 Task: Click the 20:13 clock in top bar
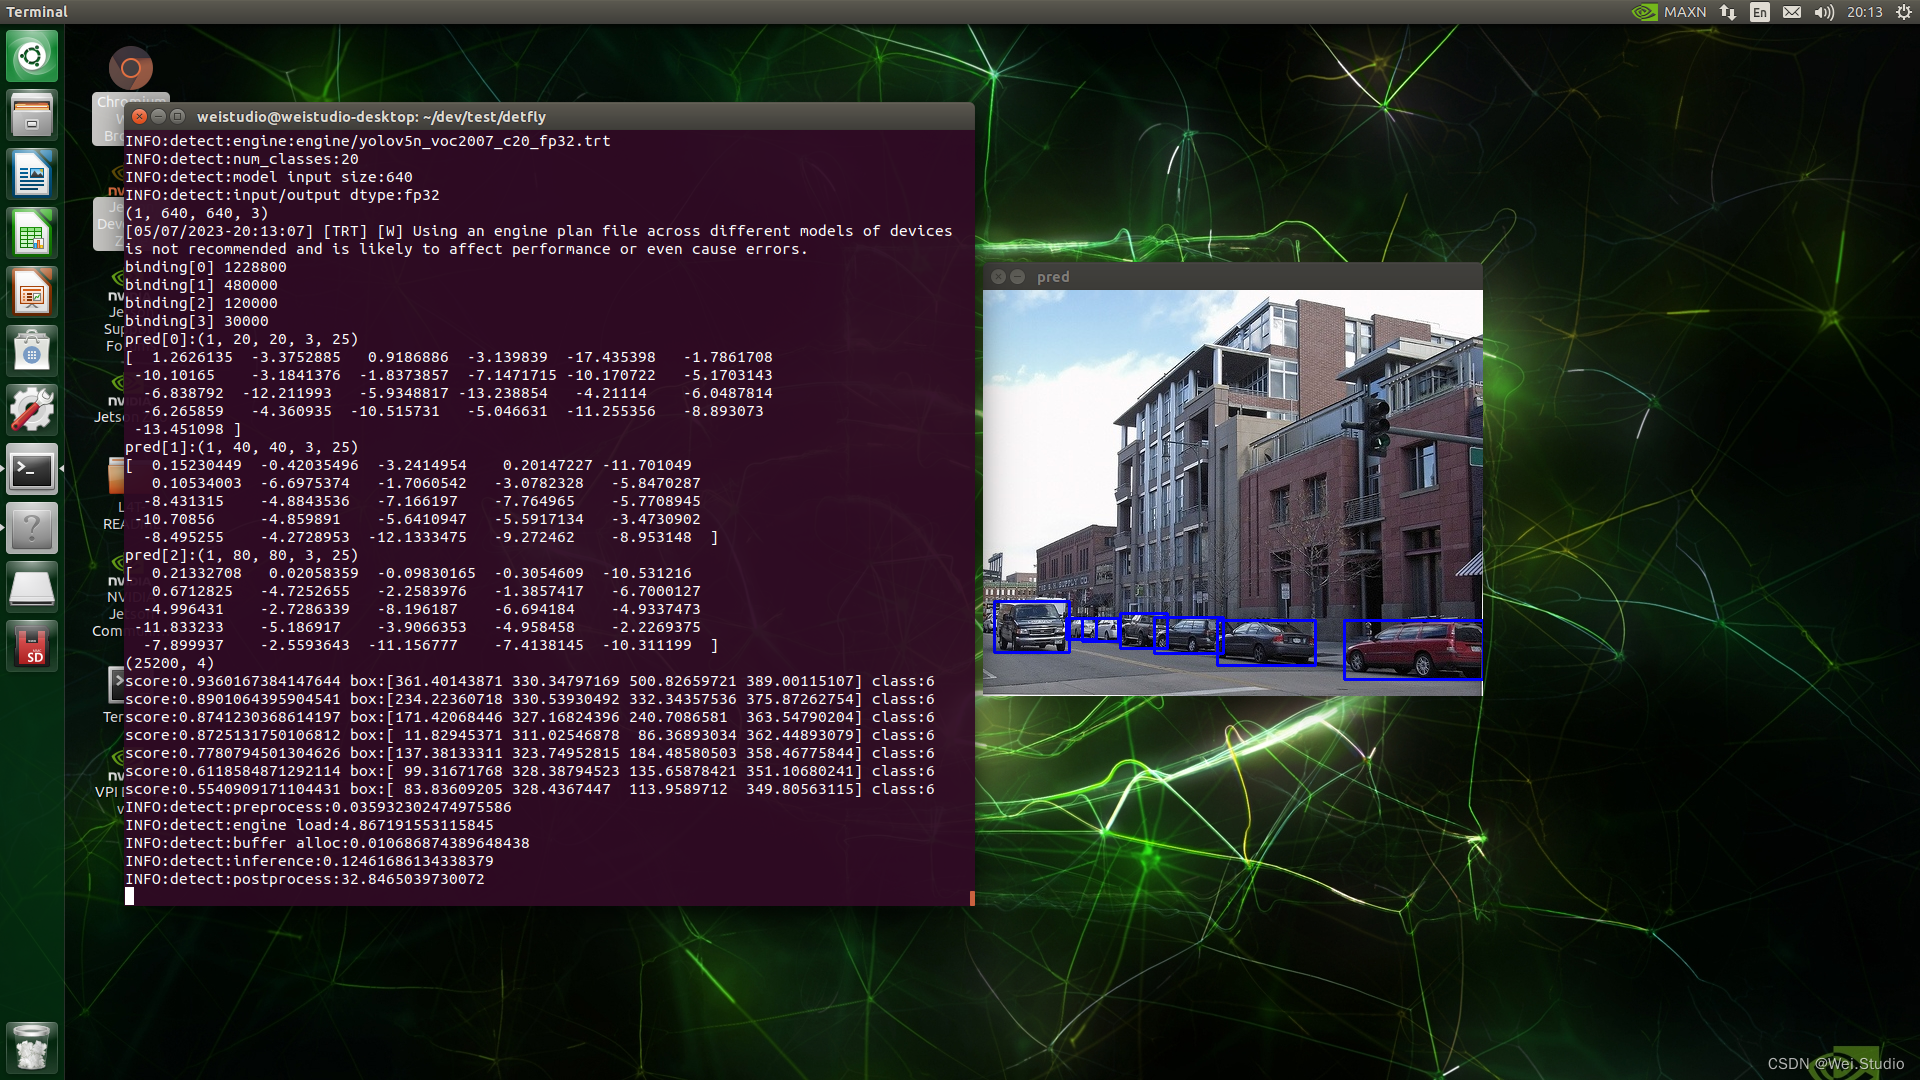click(1864, 12)
